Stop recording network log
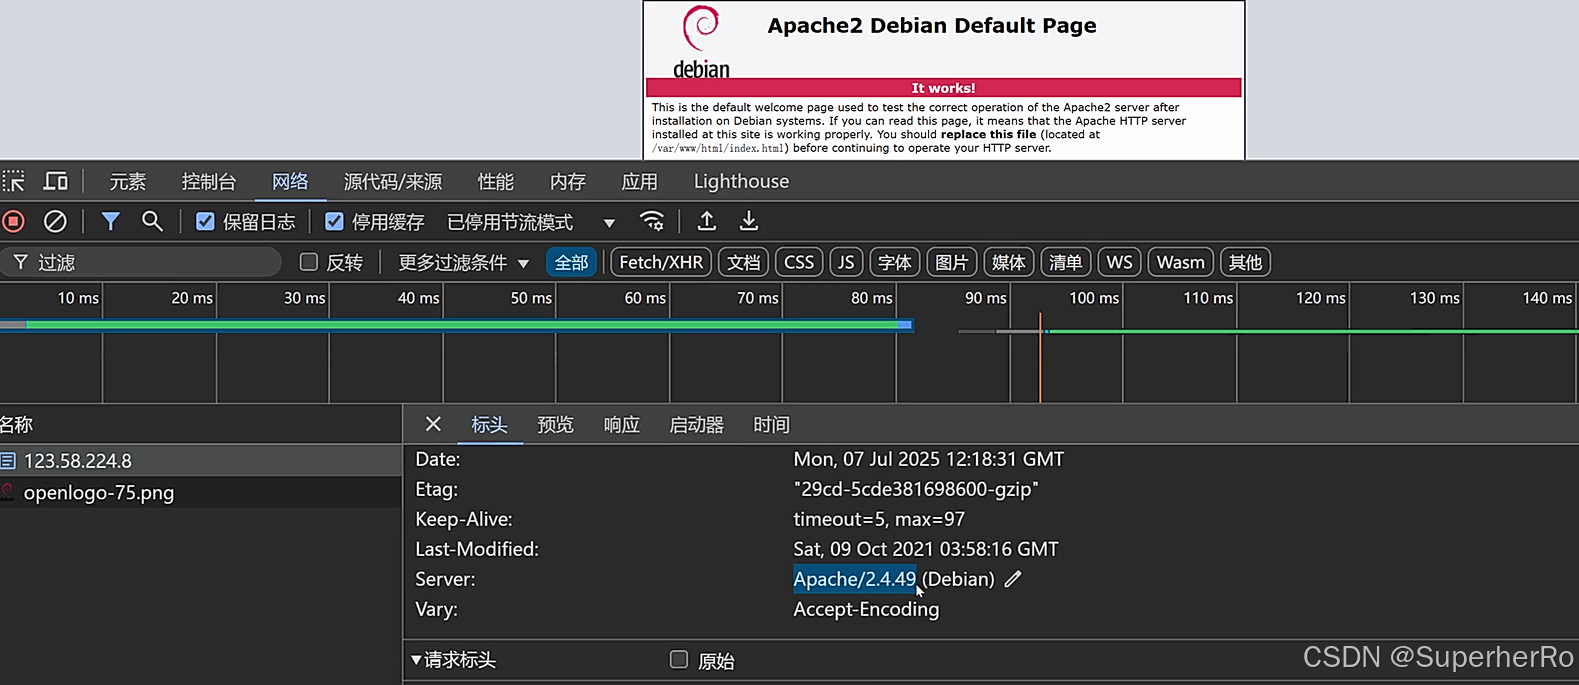 tap(13, 221)
